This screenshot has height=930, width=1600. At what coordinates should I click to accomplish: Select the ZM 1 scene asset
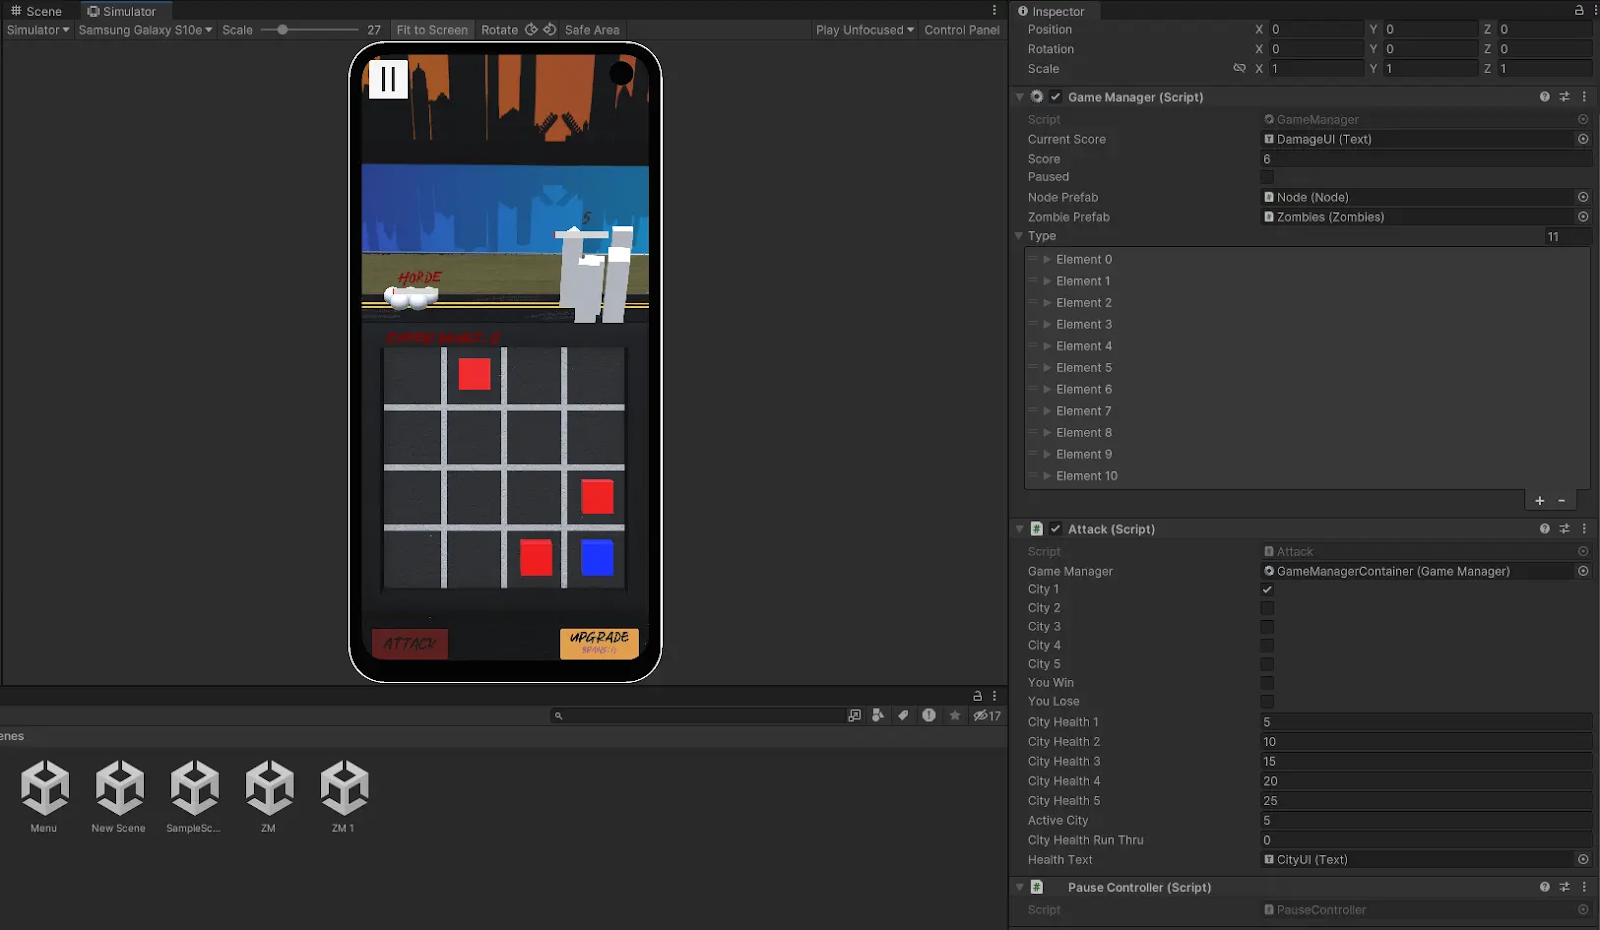(344, 796)
